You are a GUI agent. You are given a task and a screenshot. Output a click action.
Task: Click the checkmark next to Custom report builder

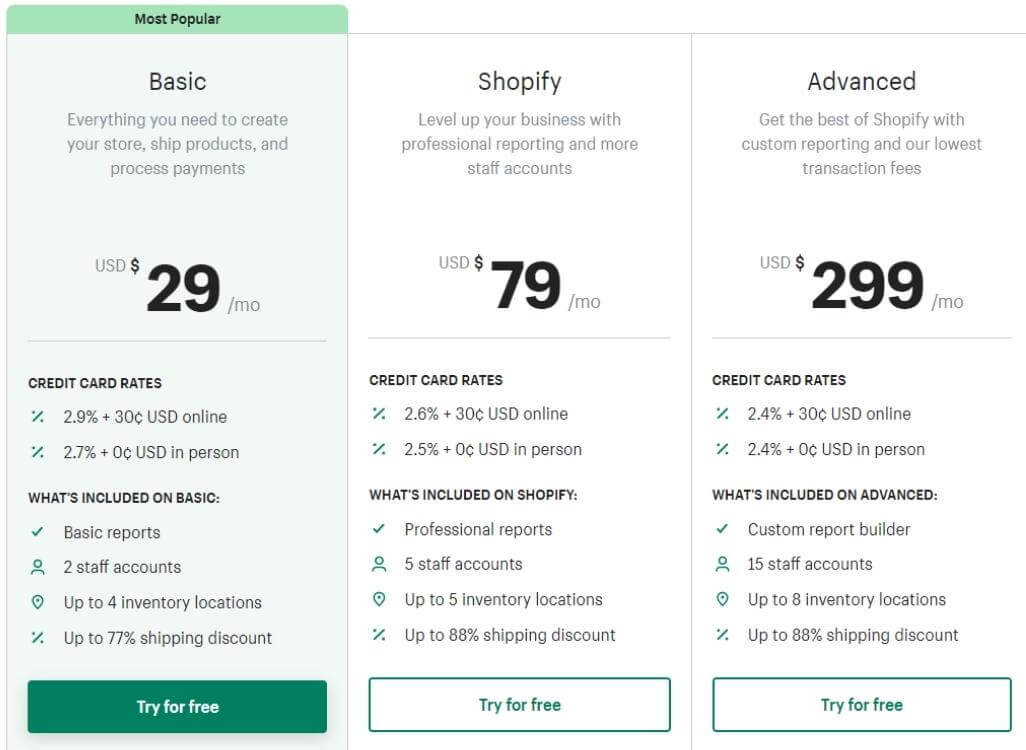click(x=720, y=529)
